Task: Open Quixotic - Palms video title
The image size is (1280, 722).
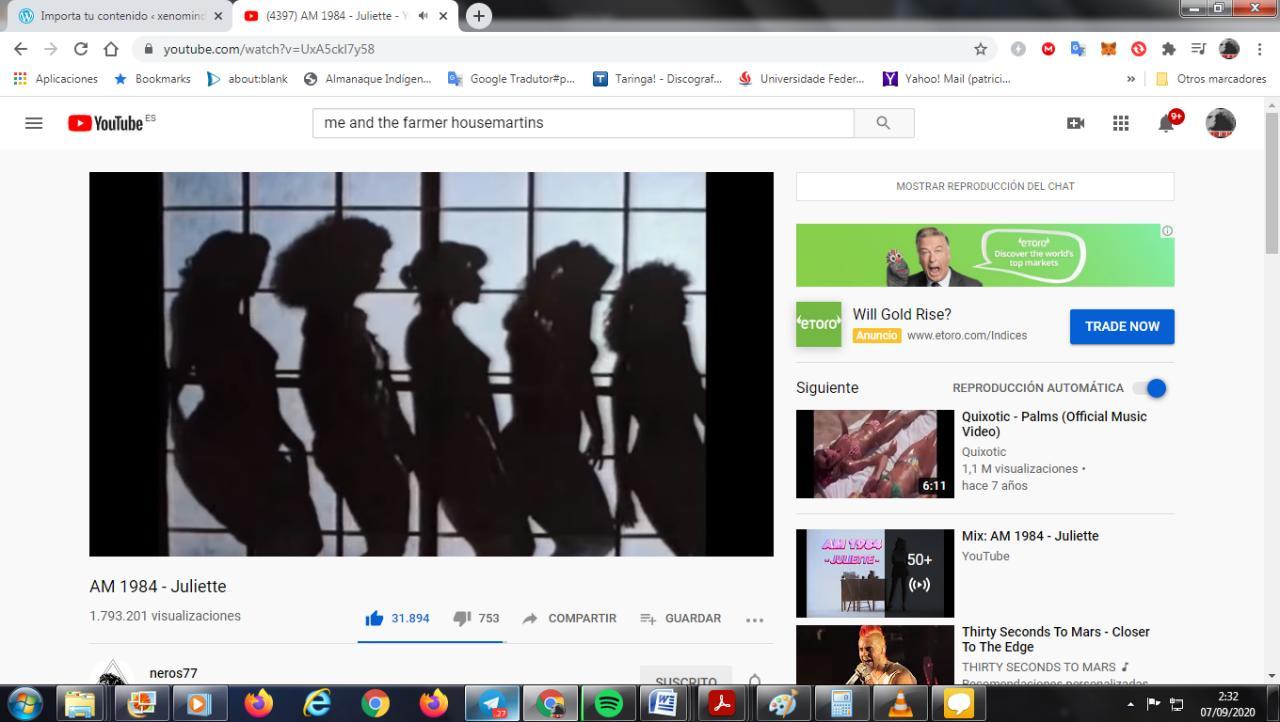Action: point(1054,424)
